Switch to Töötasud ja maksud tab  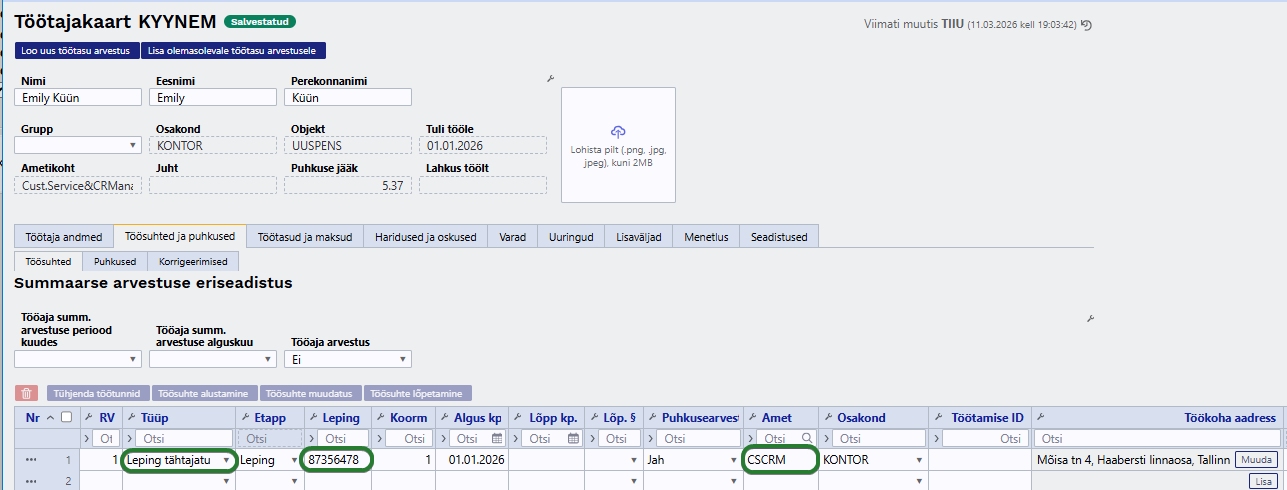[x=304, y=237]
